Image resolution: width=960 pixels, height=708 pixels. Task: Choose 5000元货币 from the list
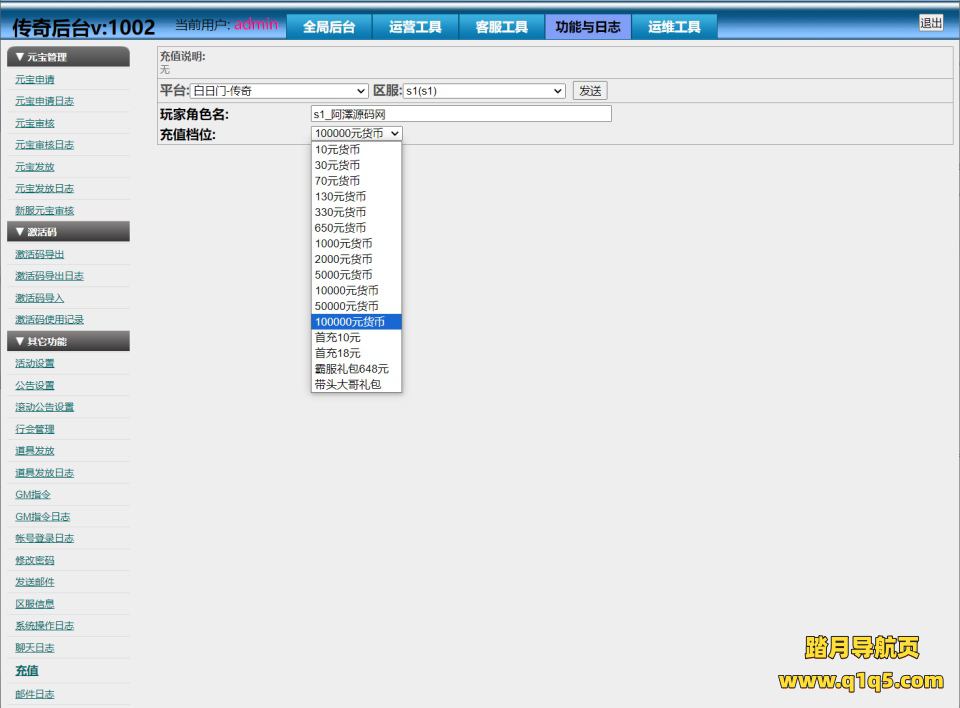pos(343,275)
